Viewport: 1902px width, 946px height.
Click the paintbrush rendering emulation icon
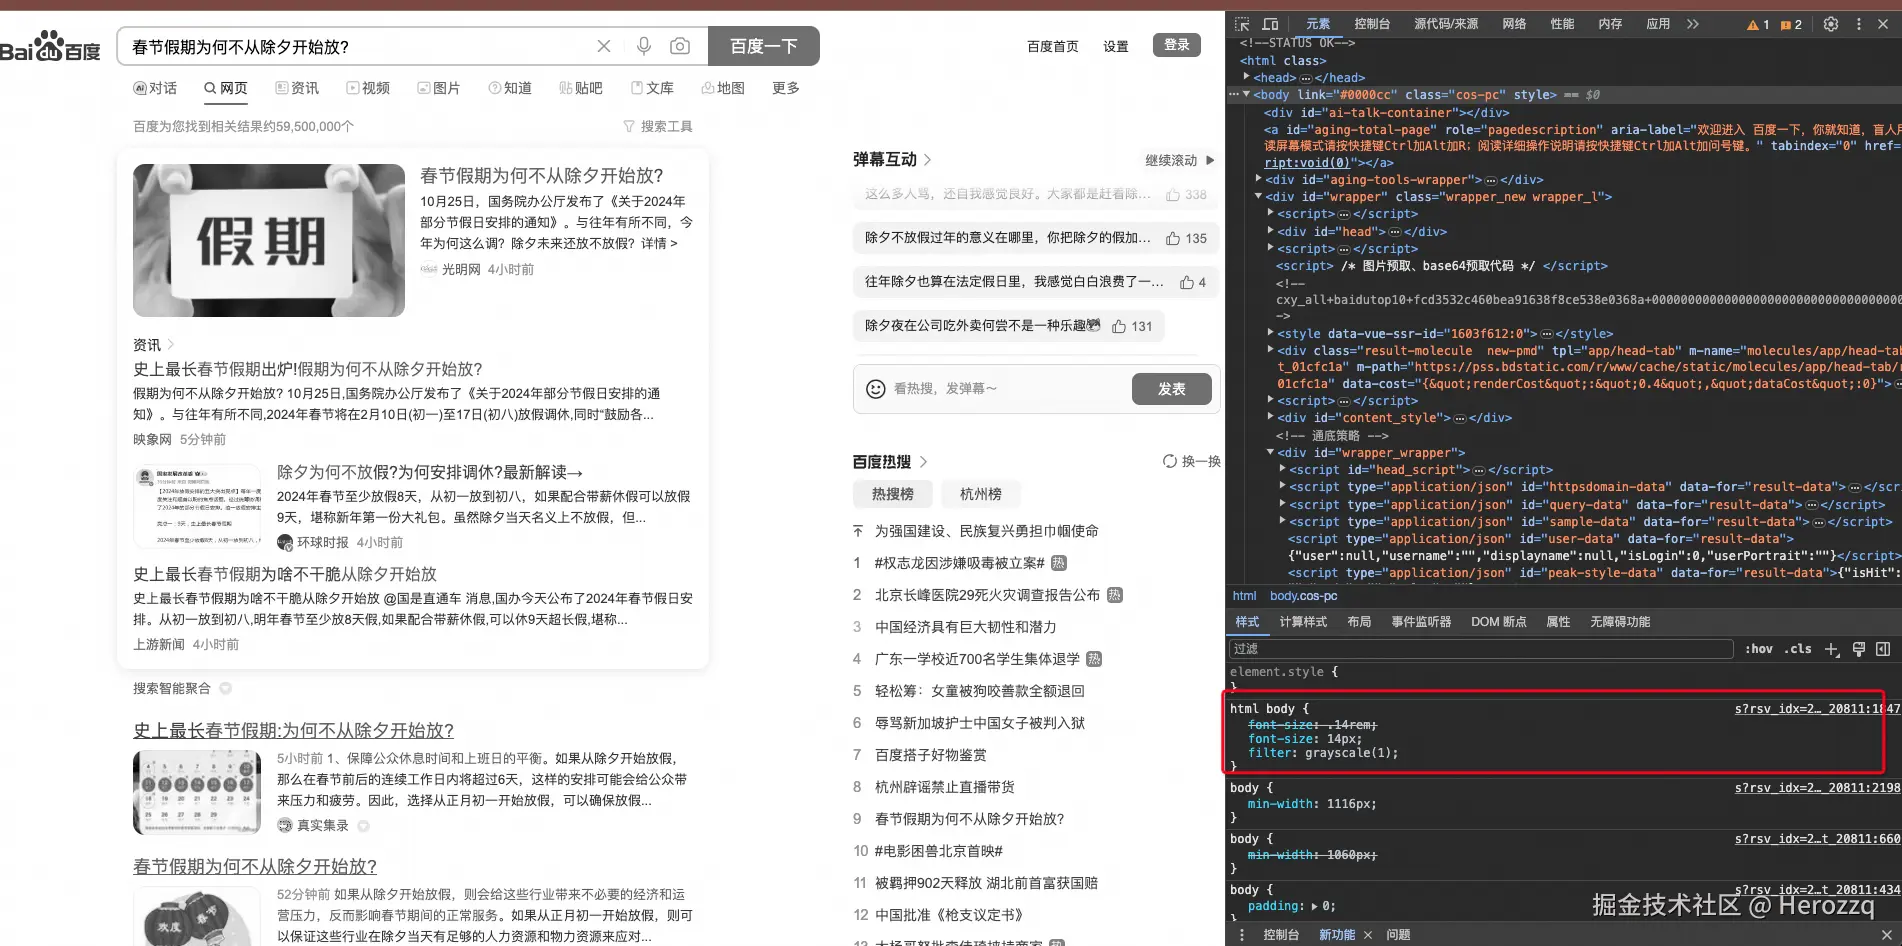point(1859,649)
